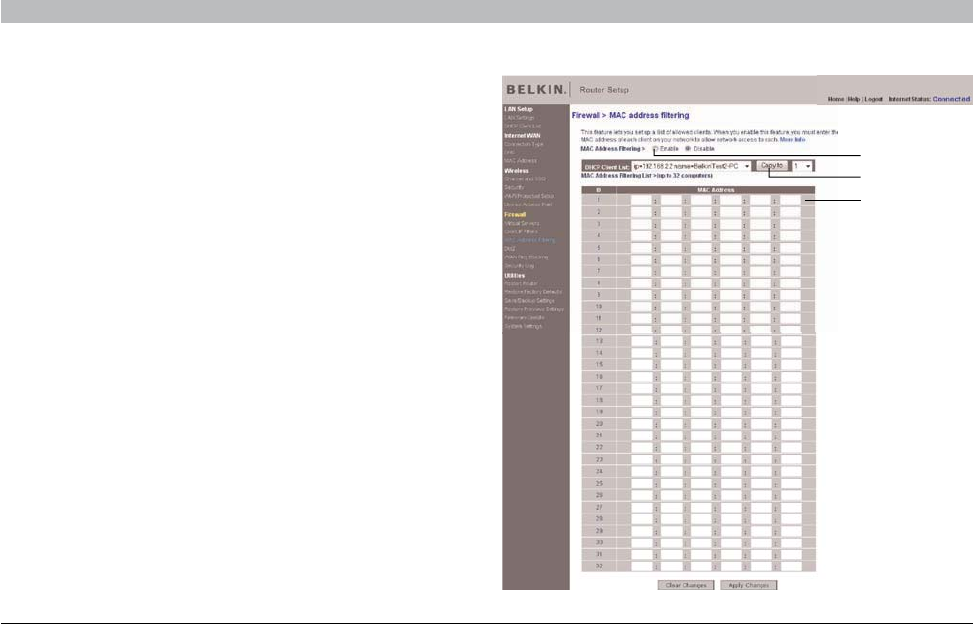
Task: Open Client IP Filters under Firewall
Action: tap(521, 231)
